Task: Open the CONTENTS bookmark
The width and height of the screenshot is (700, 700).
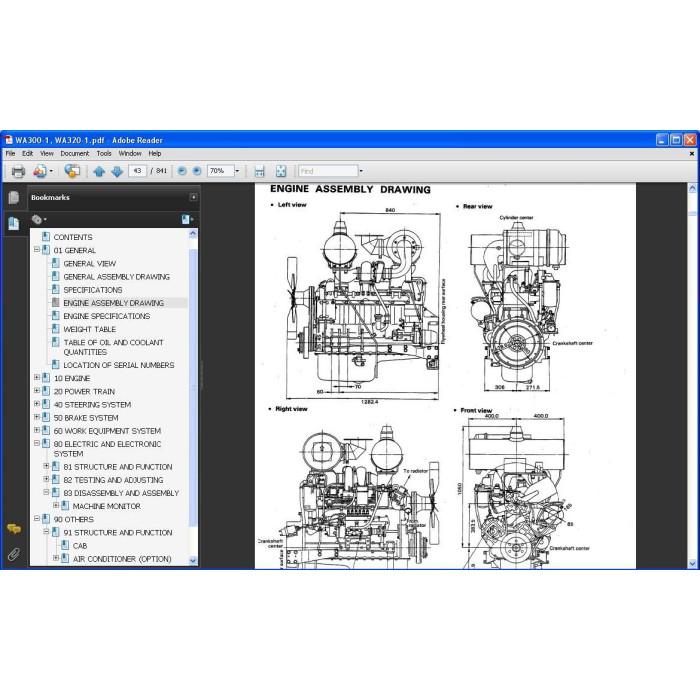Action: coord(73,237)
